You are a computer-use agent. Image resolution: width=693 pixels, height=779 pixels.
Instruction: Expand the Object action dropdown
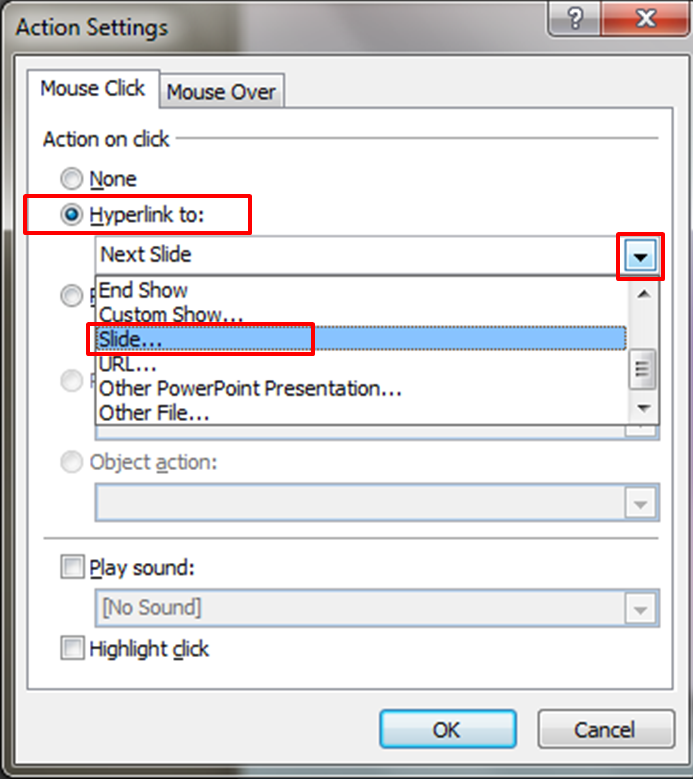pyautogui.click(x=640, y=503)
